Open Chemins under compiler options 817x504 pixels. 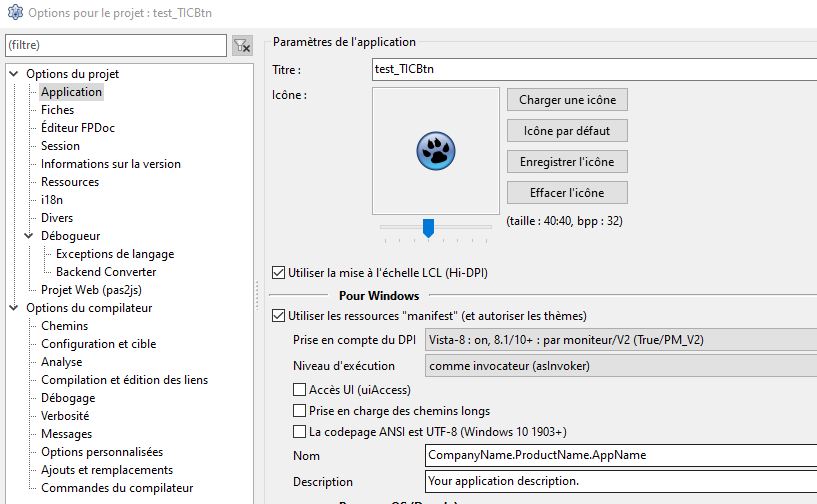[x=64, y=326]
